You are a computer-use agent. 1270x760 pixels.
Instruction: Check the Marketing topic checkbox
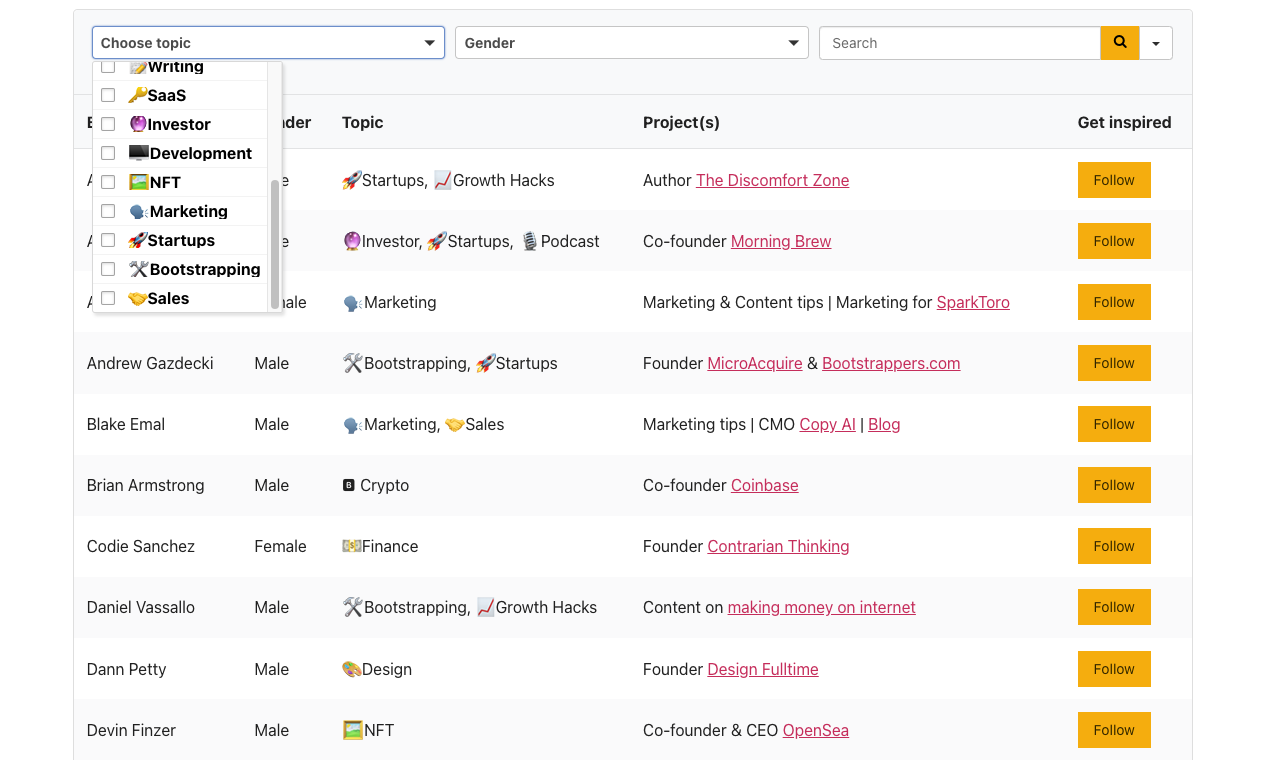(108, 211)
